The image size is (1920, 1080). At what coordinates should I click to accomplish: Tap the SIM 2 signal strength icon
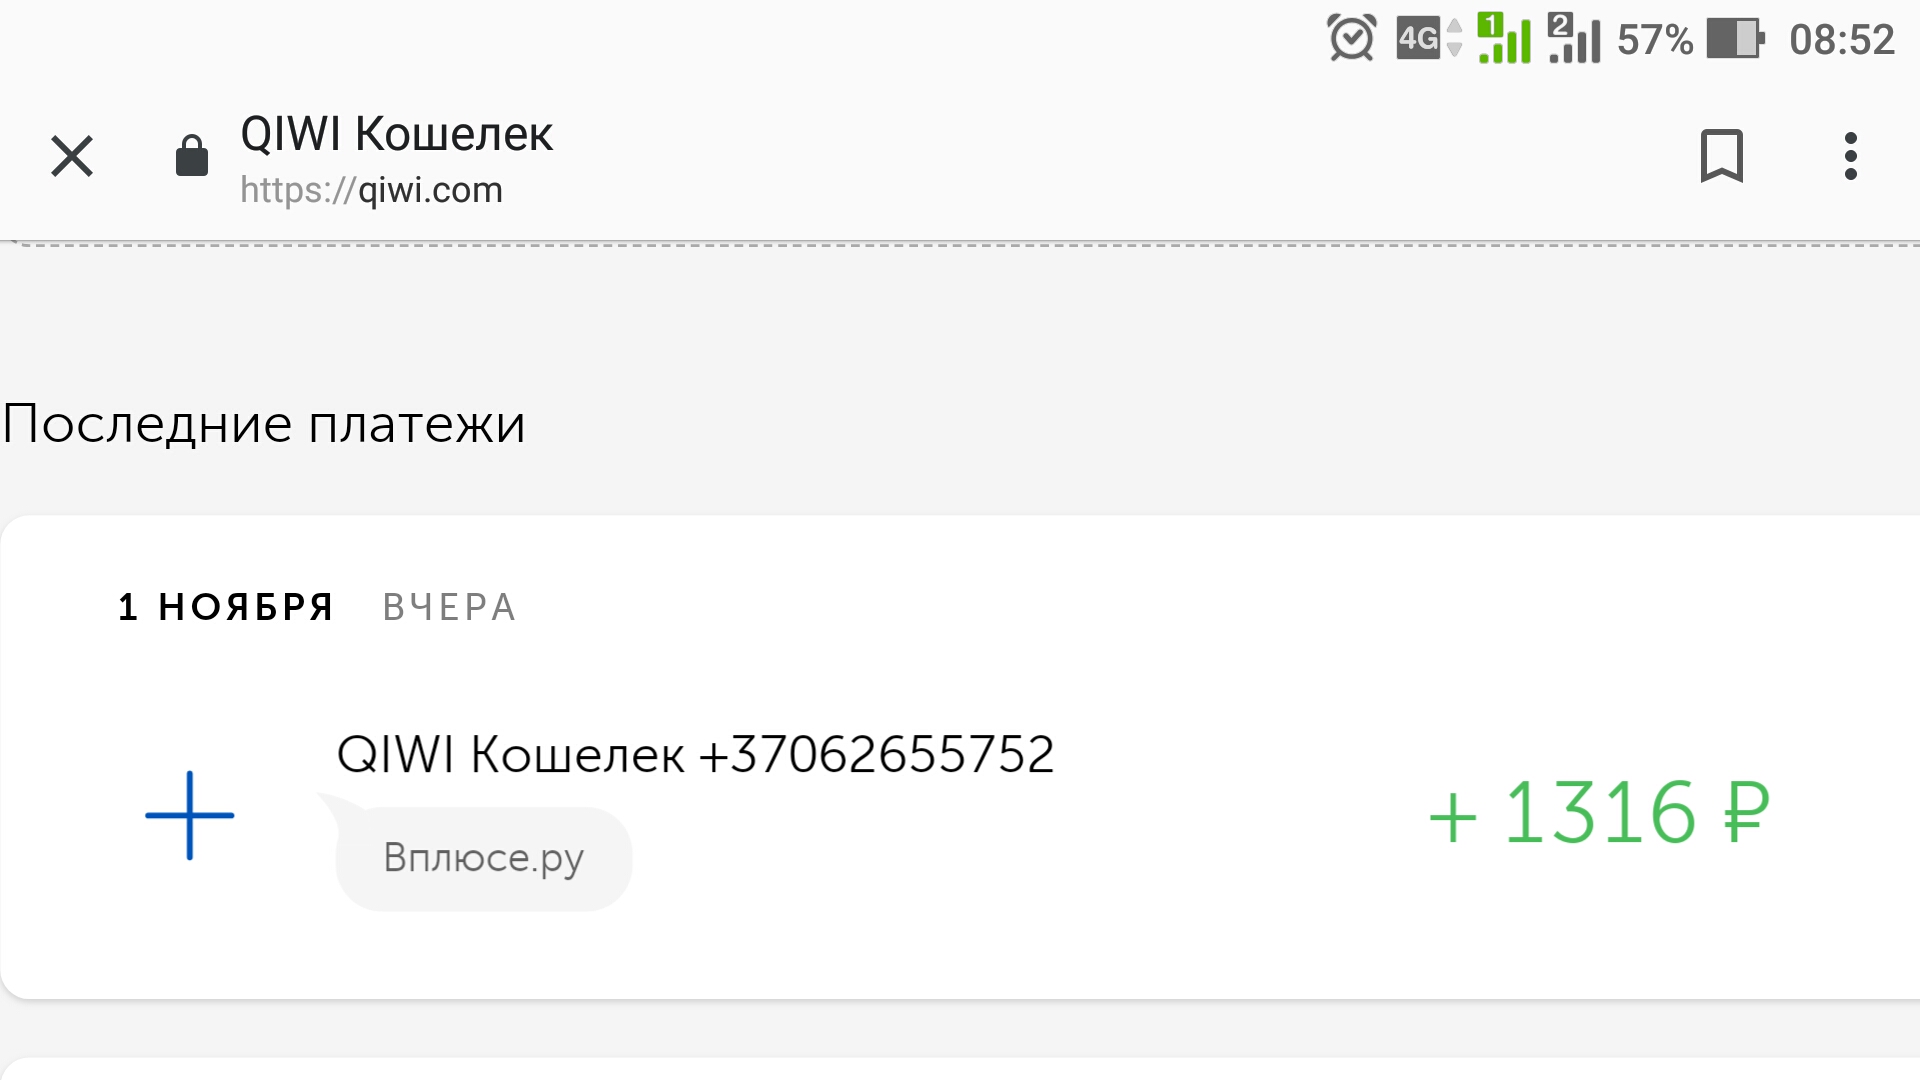click(1574, 38)
